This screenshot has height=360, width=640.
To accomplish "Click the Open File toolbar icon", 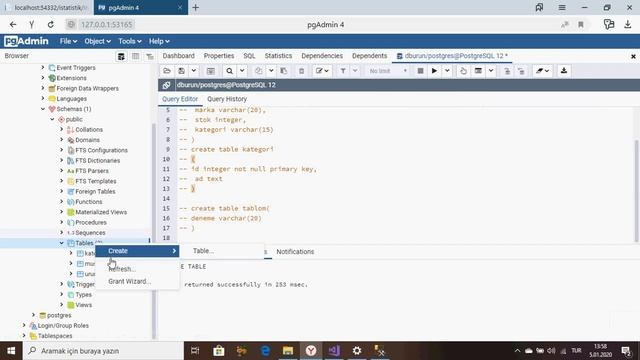I will click(x=167, y=71).
